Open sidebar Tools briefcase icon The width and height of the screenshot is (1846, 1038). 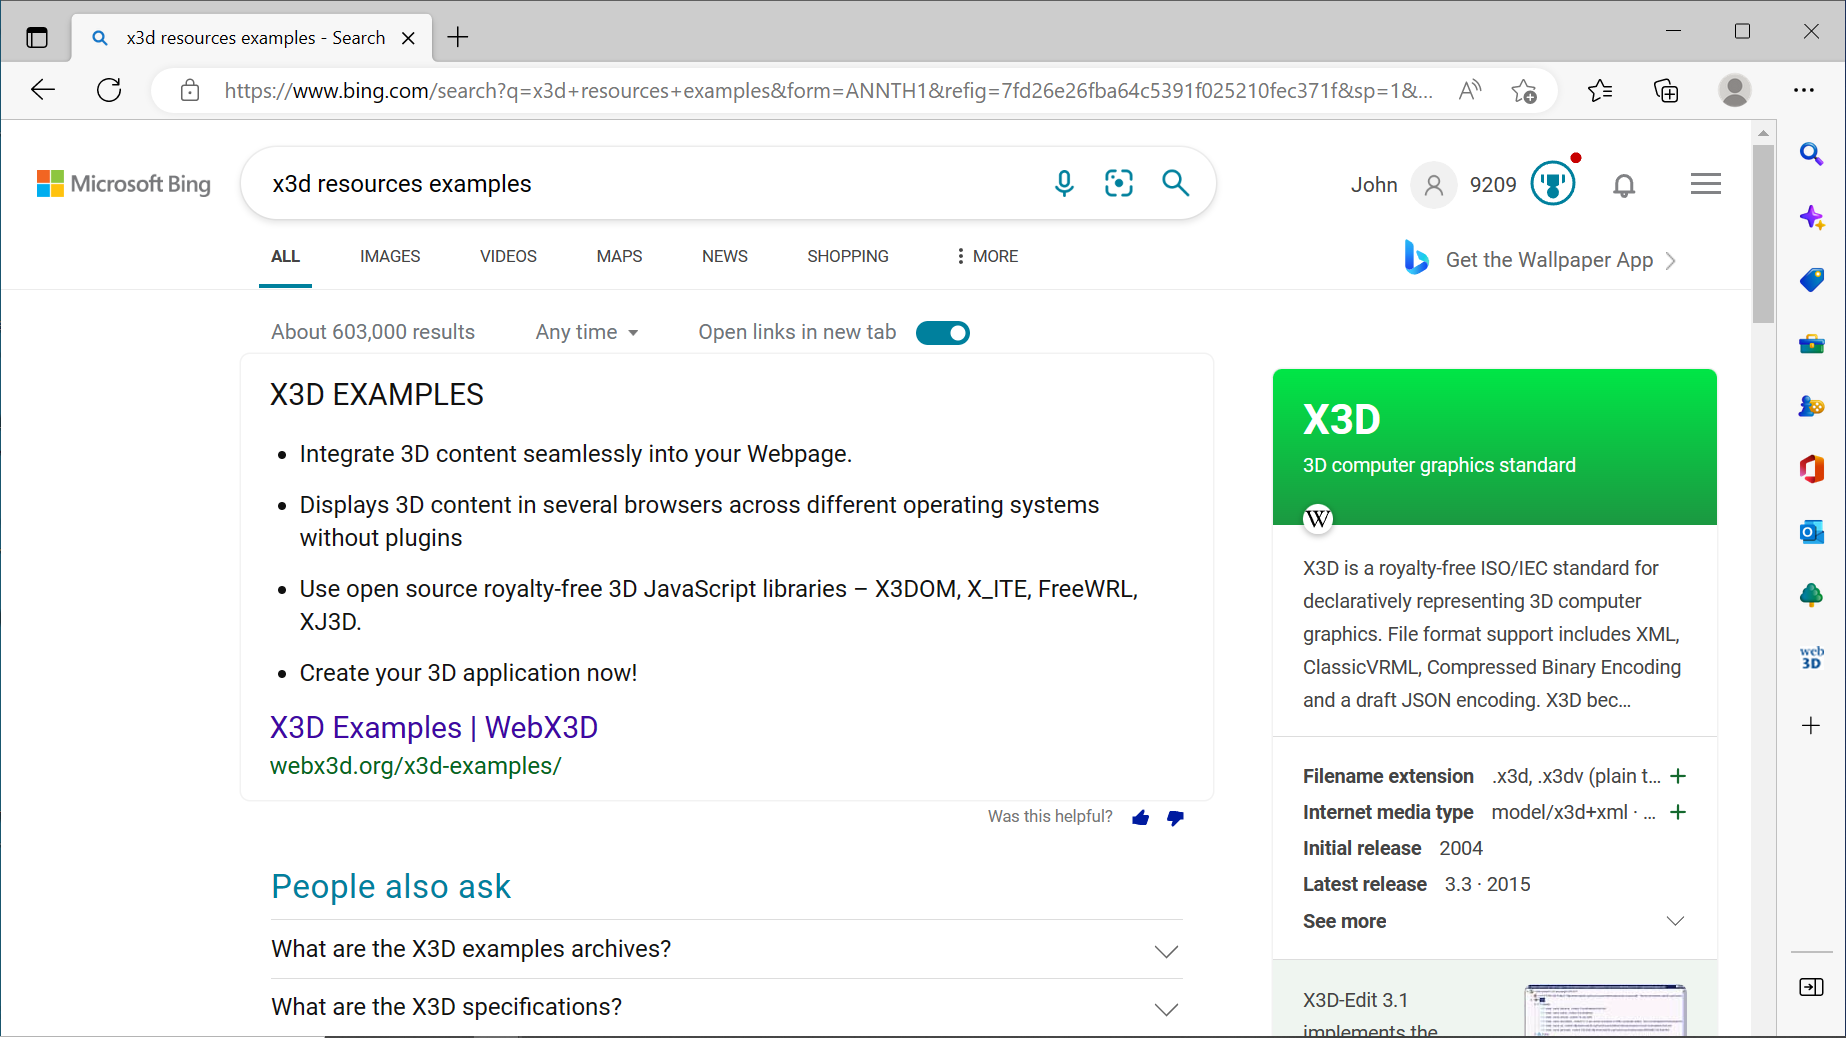click(1811, 344)
